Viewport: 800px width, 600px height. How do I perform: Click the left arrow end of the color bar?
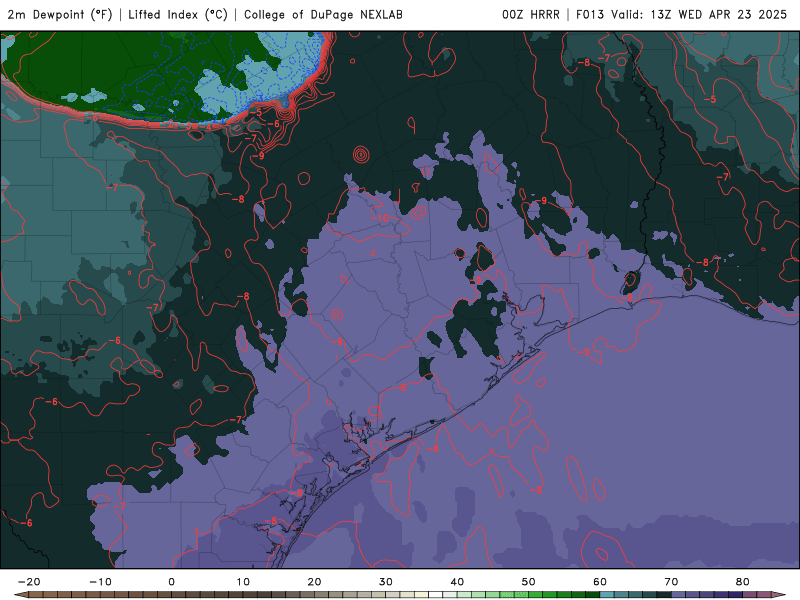(21, 595)
